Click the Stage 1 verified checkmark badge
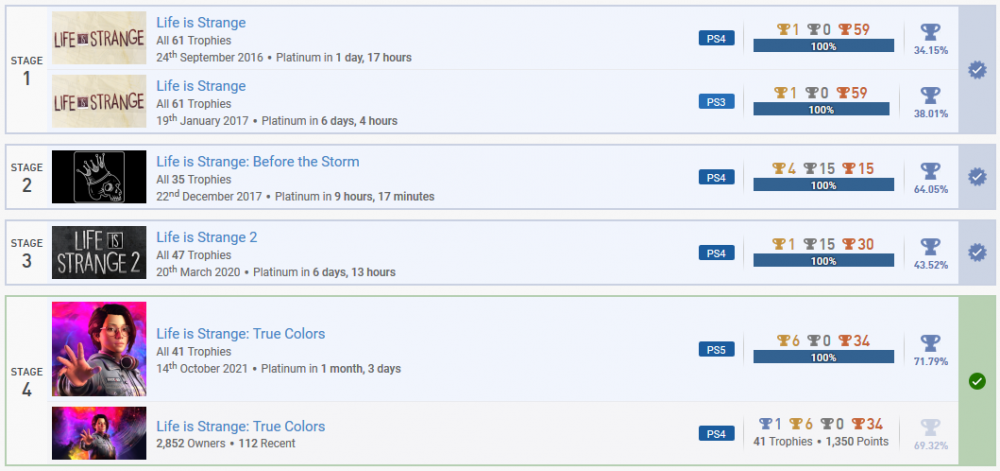This screenshot has height=471, width=1000. [x=978, y=70]
